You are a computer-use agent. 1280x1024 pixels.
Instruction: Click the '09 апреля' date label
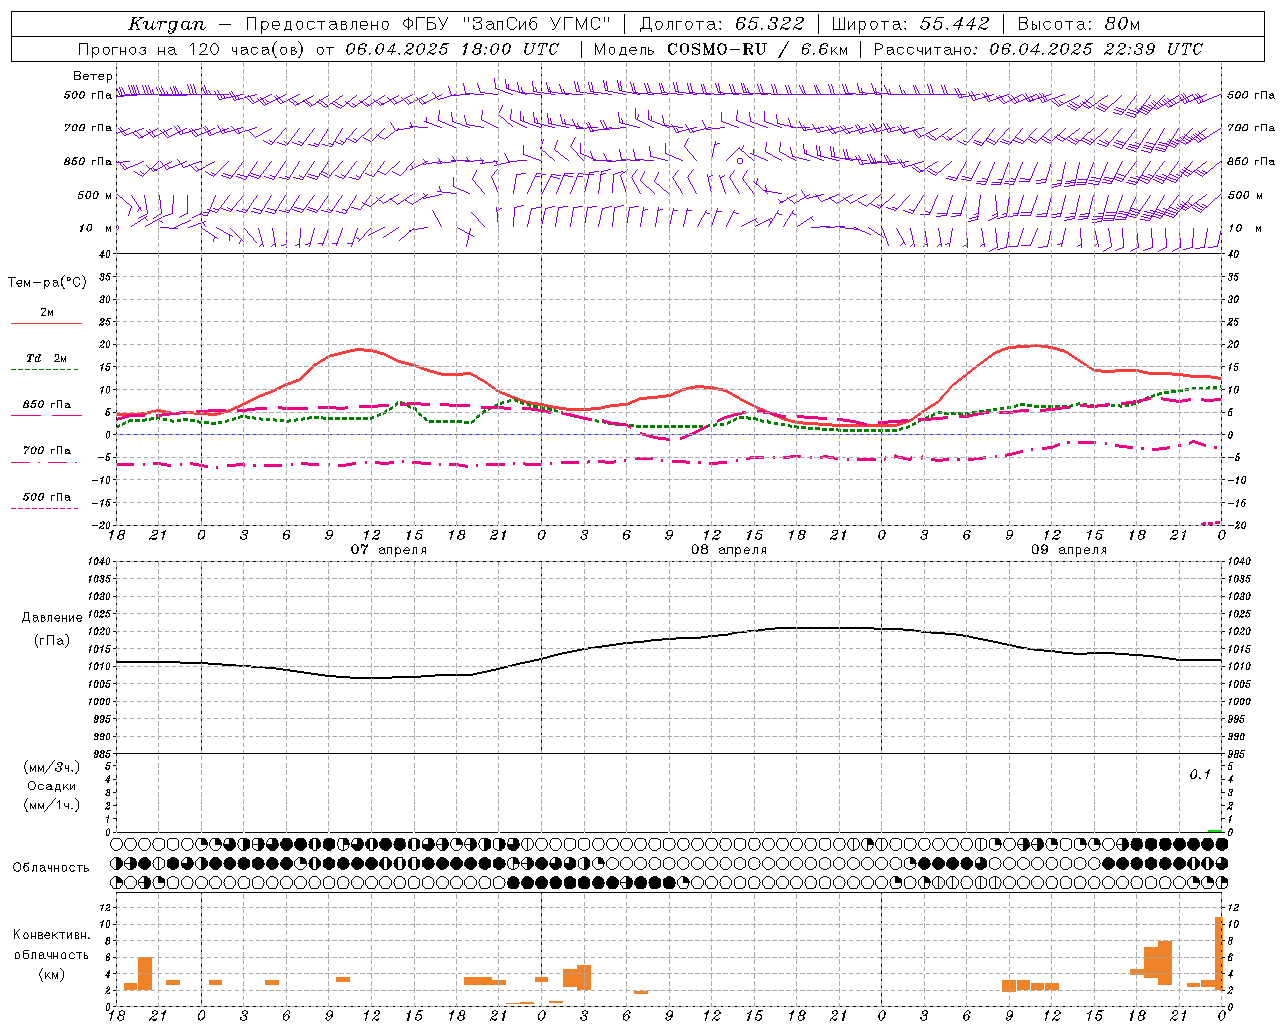(x=1069, y=550)
